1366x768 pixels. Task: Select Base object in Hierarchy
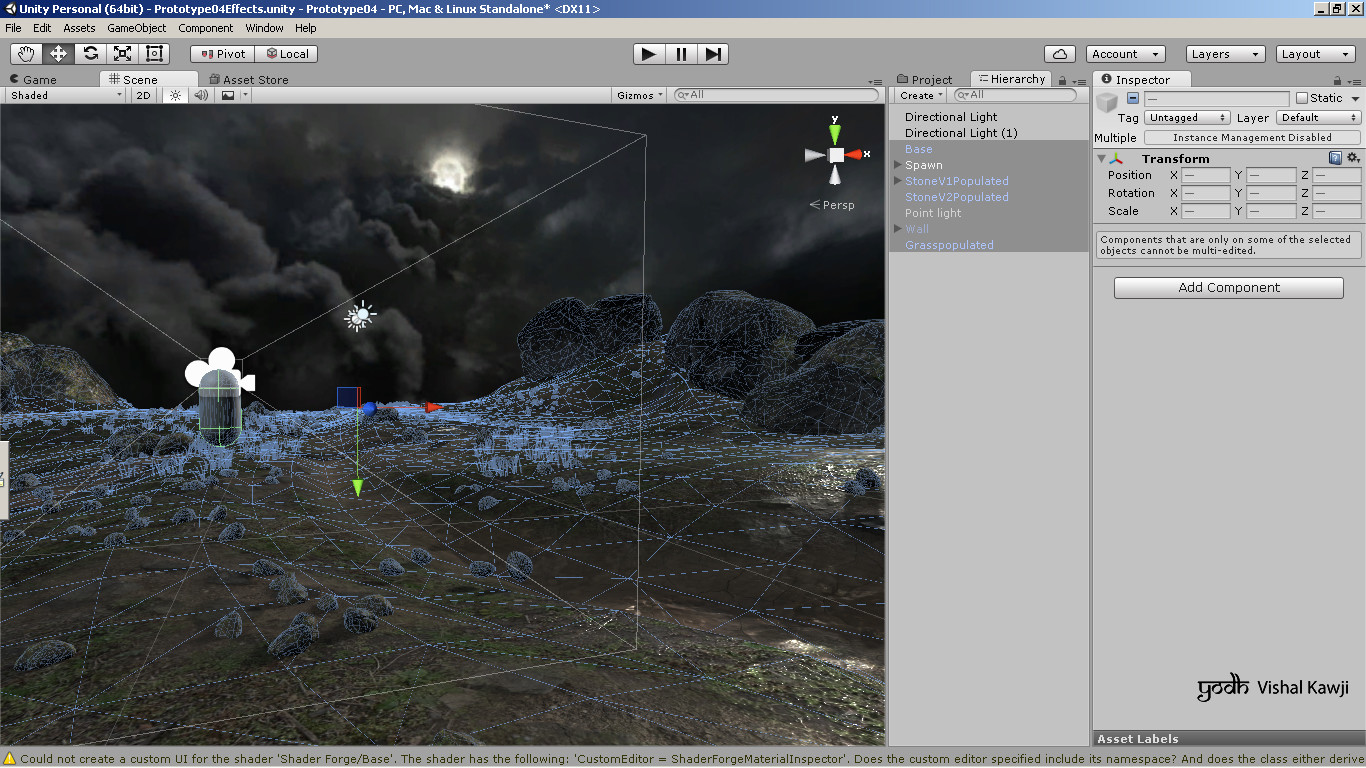coord(989,149)
